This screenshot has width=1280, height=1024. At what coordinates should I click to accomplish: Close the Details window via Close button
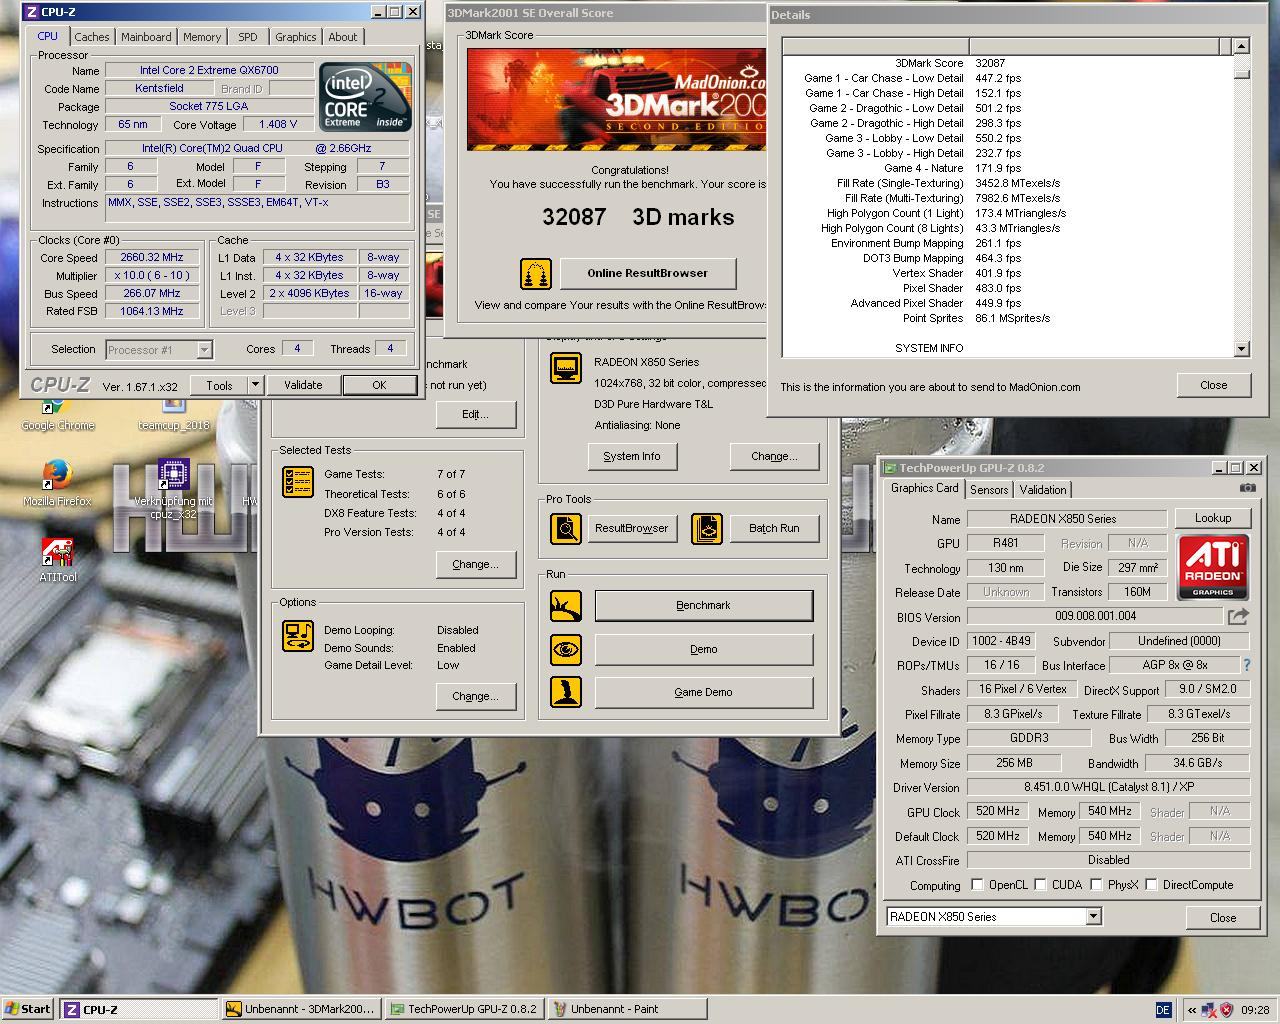coord(1213,385)
